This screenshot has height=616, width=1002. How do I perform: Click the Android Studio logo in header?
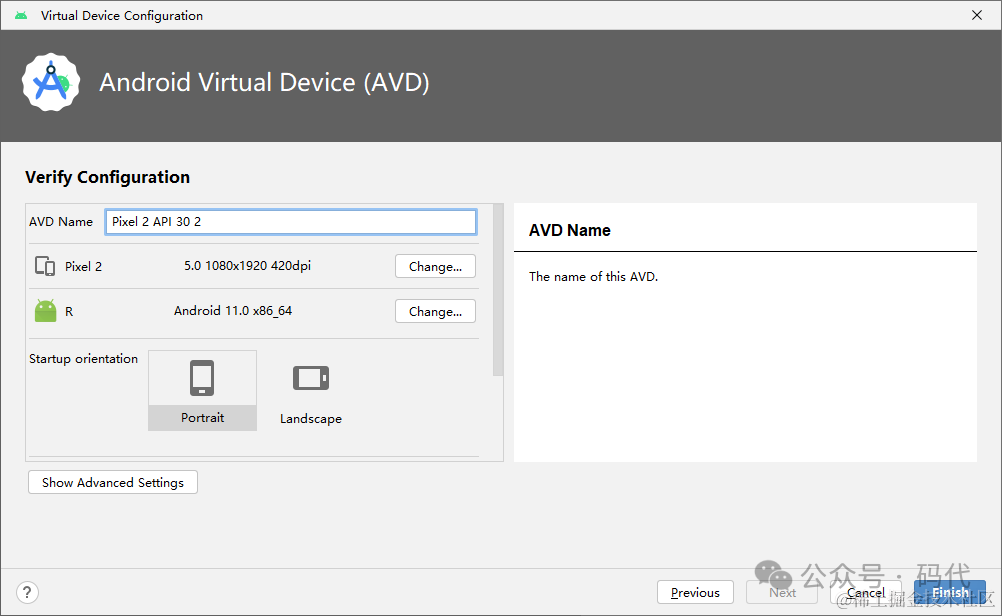point(51,82)
